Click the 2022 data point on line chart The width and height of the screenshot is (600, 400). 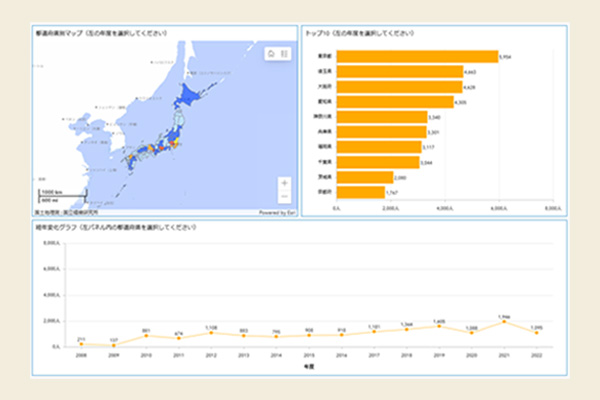point(537,333)
